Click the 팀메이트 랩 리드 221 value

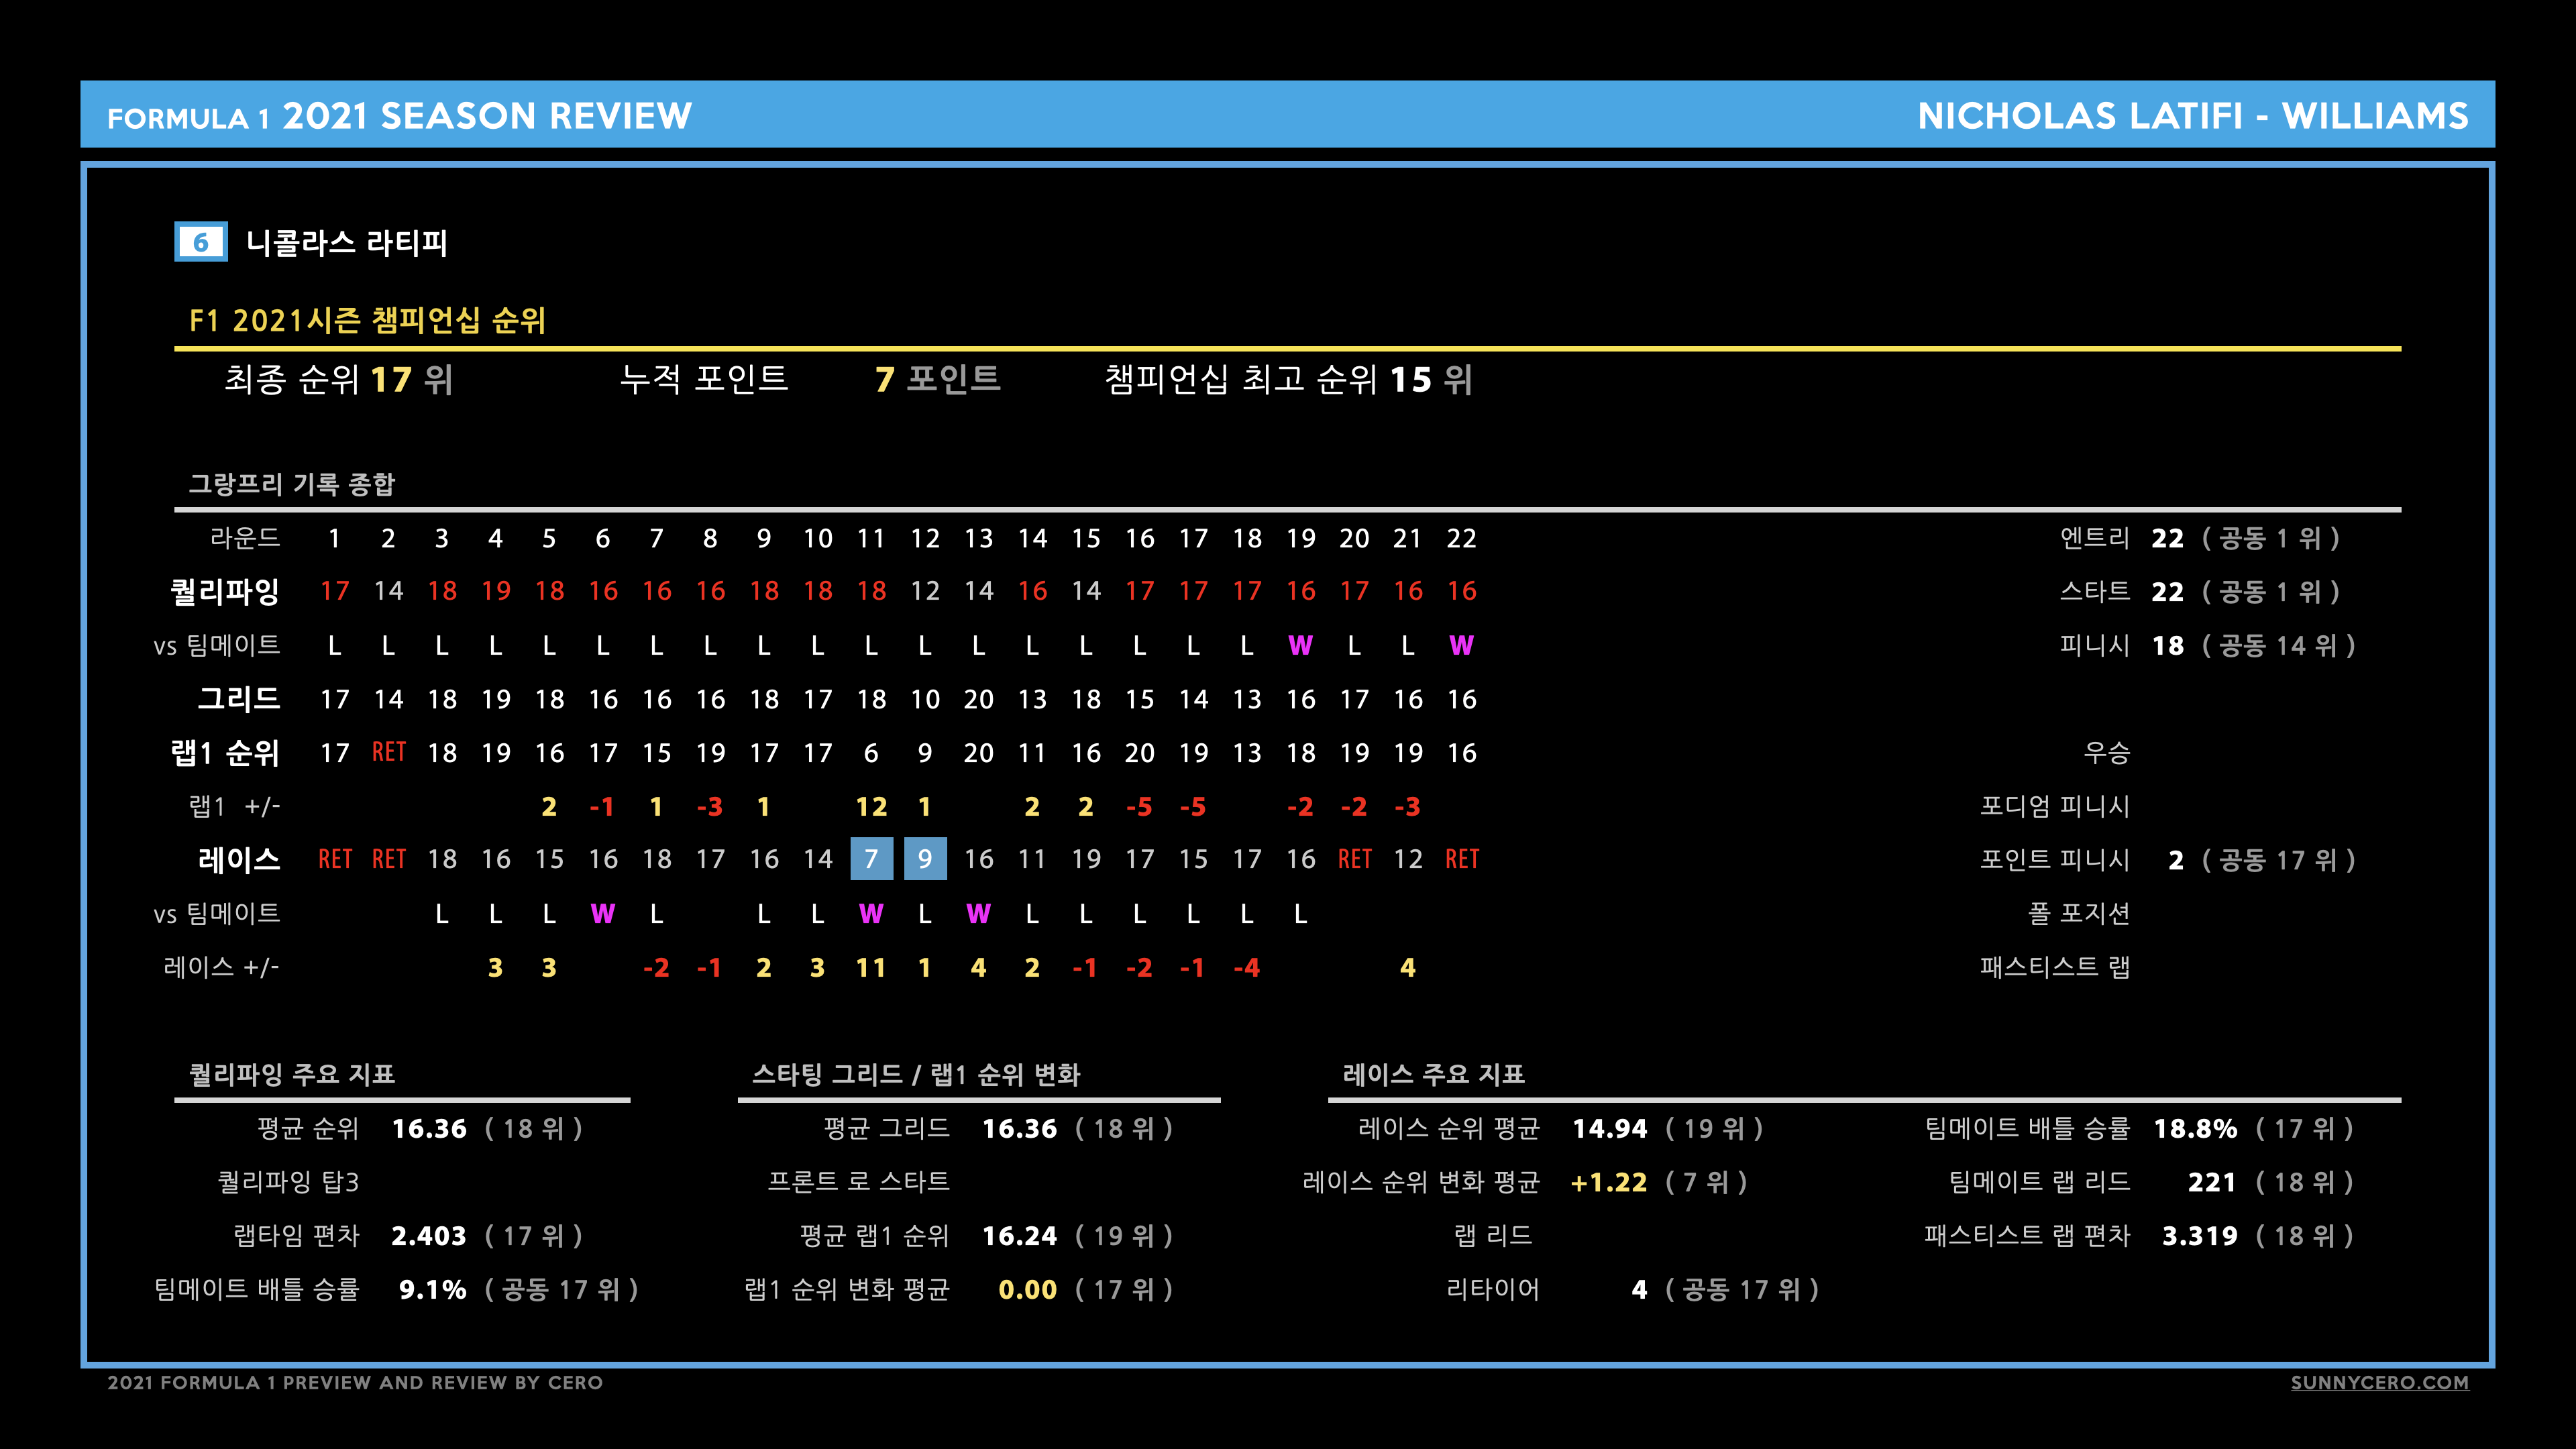pyautogui.click(x=2212, y=1182)
